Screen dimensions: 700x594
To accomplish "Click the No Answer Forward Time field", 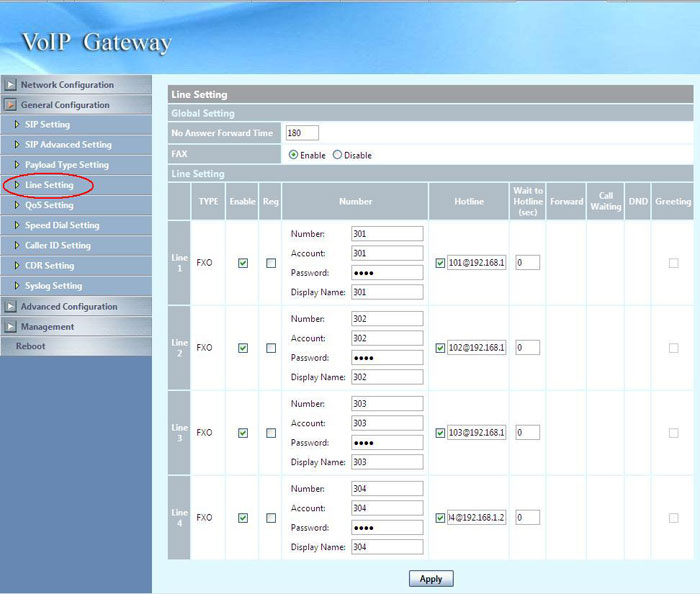I will 302,133.
